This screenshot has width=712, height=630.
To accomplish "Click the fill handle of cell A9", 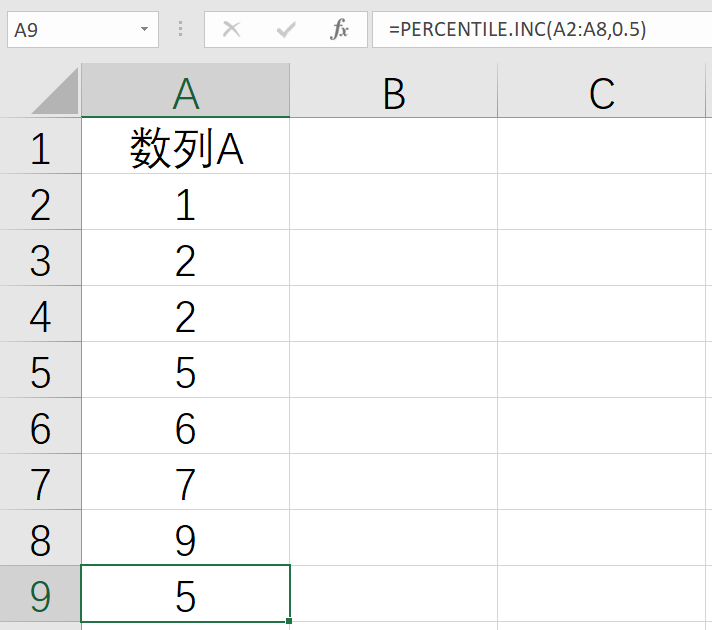I will click(289, 622).
